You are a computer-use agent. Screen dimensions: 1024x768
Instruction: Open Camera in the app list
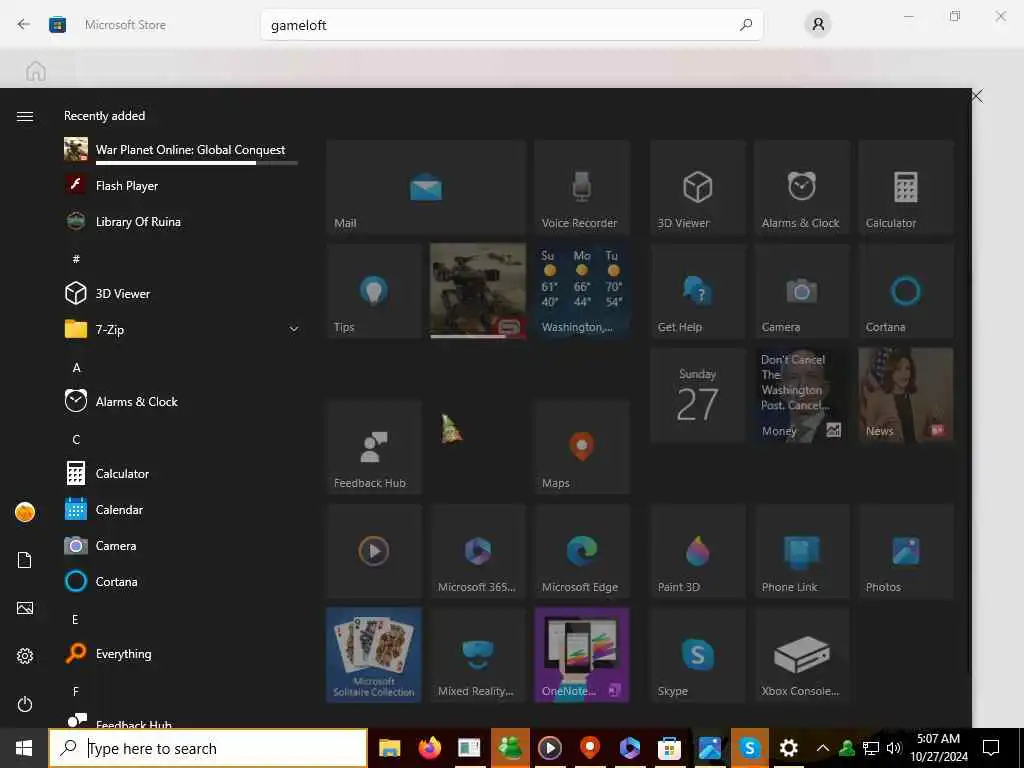click(182, 545)
